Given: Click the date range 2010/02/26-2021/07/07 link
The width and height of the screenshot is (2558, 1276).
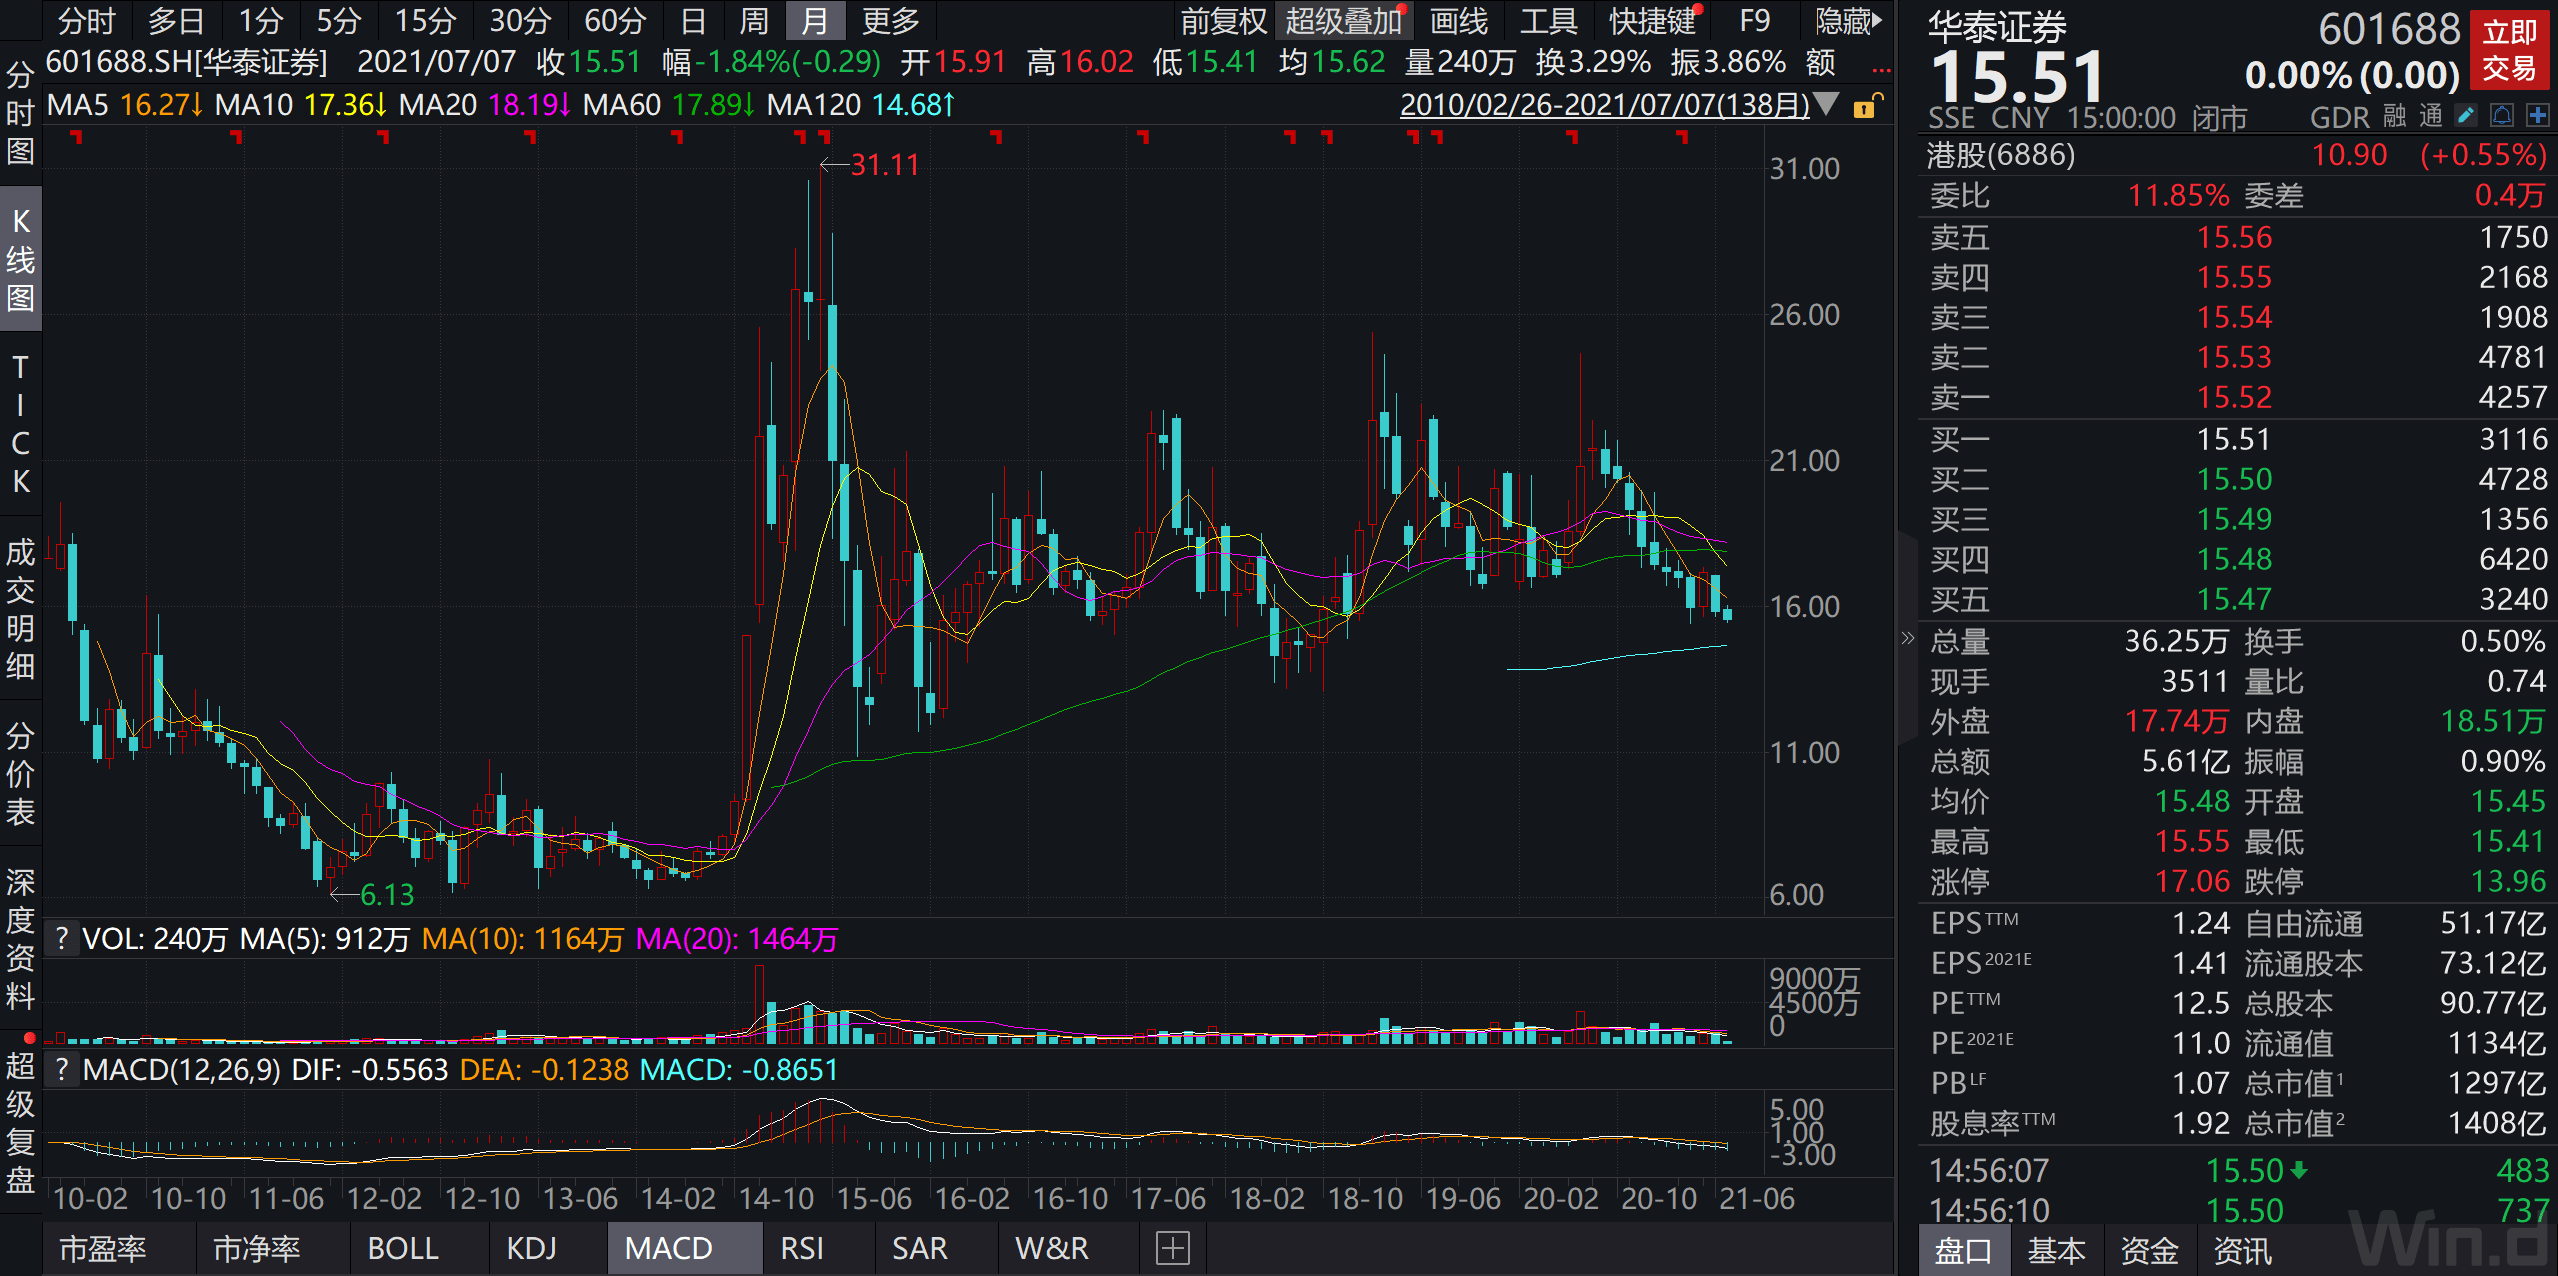Looking at the screenshot, I should pos(1604,104).
